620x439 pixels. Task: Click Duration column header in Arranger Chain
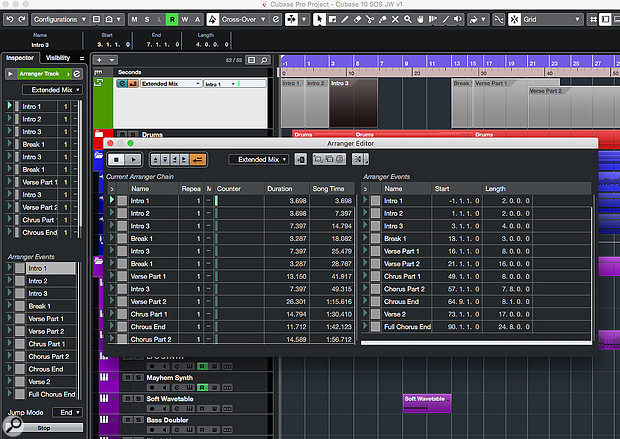tap(286, 189)
